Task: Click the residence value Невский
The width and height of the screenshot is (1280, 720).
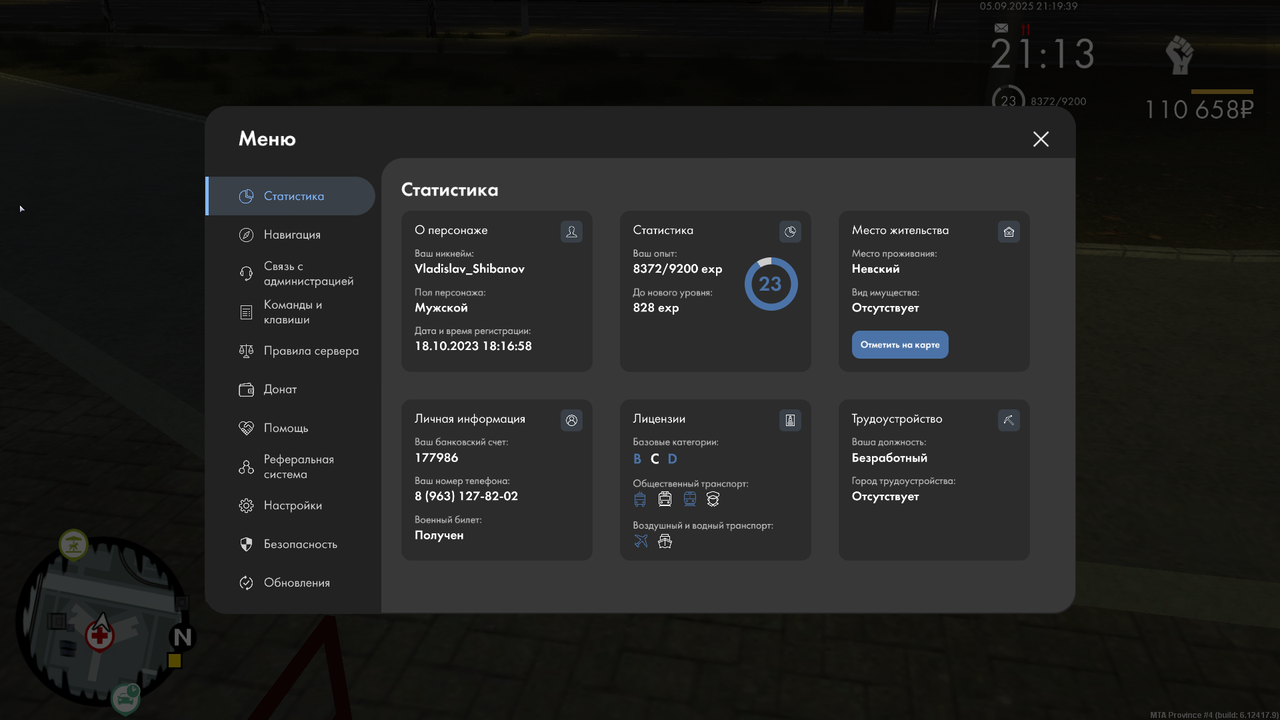Action: (x=876, y=269)
